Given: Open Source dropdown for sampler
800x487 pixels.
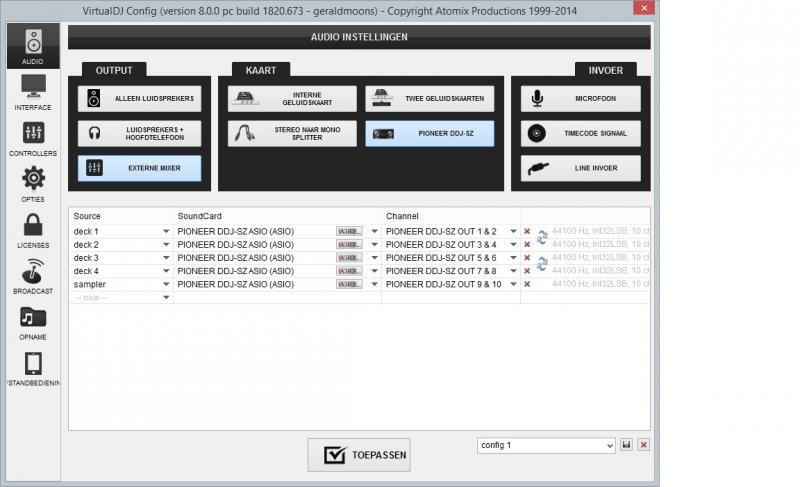Looking at the screenshot, I should [x=166, y=285].
